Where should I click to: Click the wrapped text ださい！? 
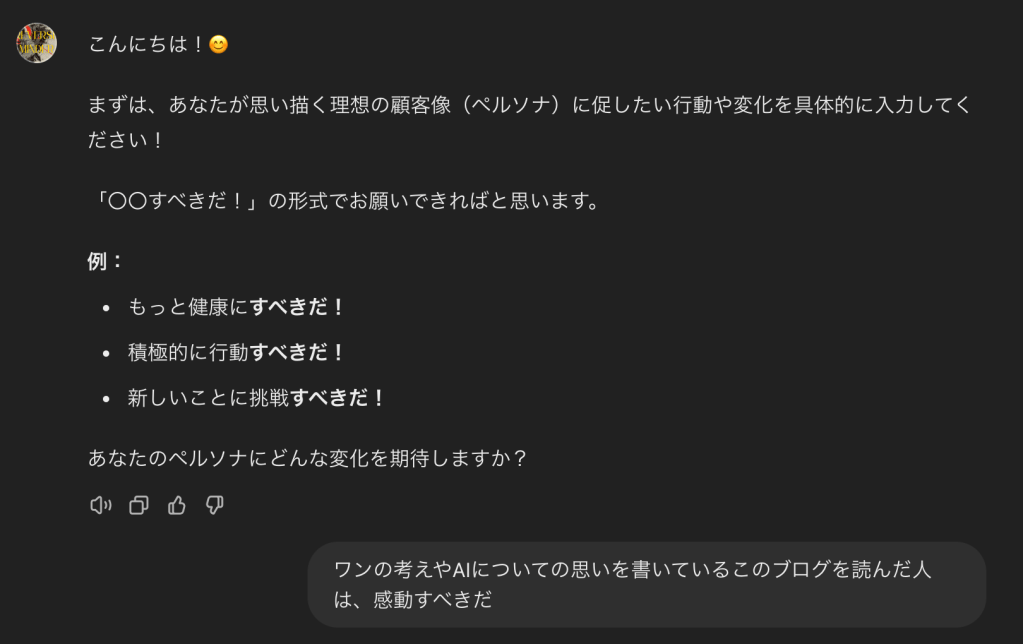[127, 139]
